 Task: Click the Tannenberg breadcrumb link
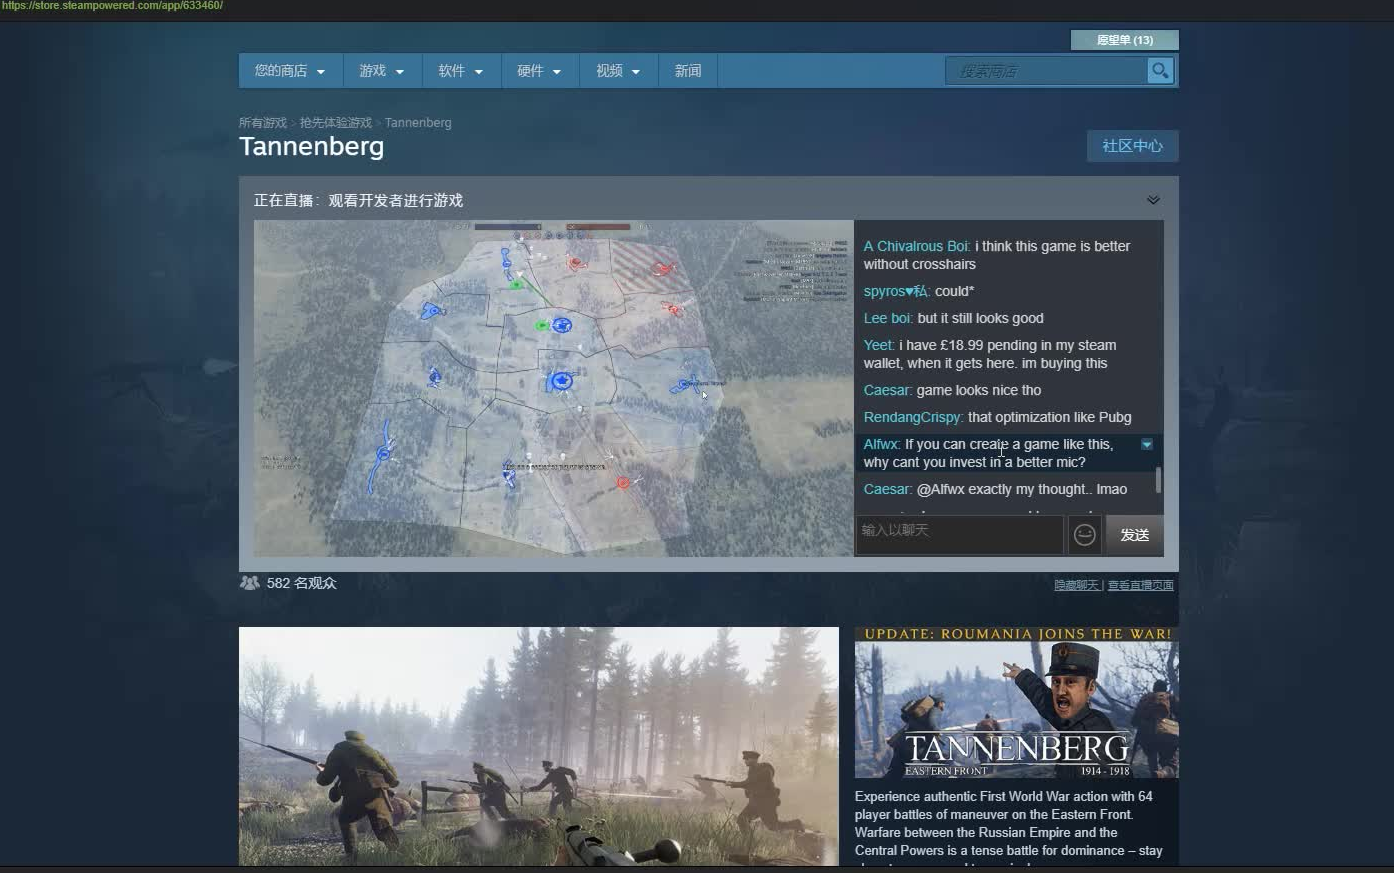418,123
